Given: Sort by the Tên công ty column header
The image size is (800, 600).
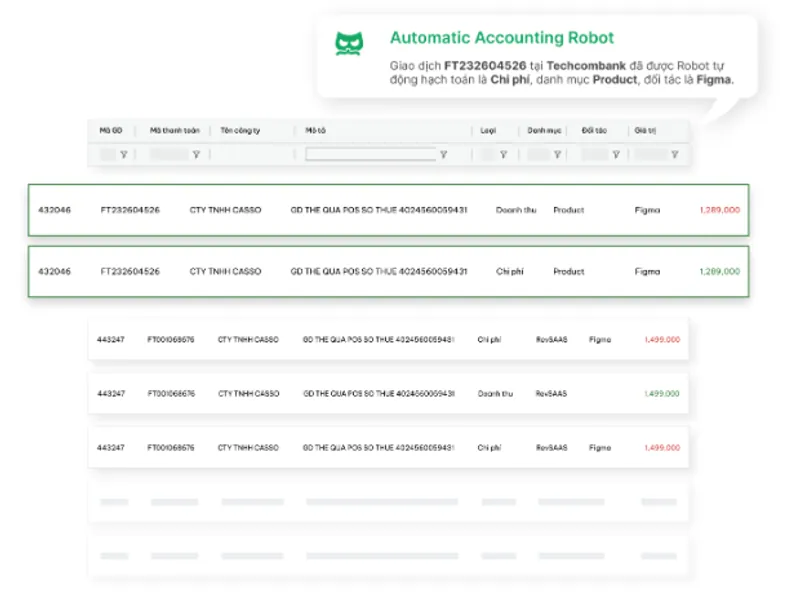Looking at the screenshot, I should (x=240, y=131).
